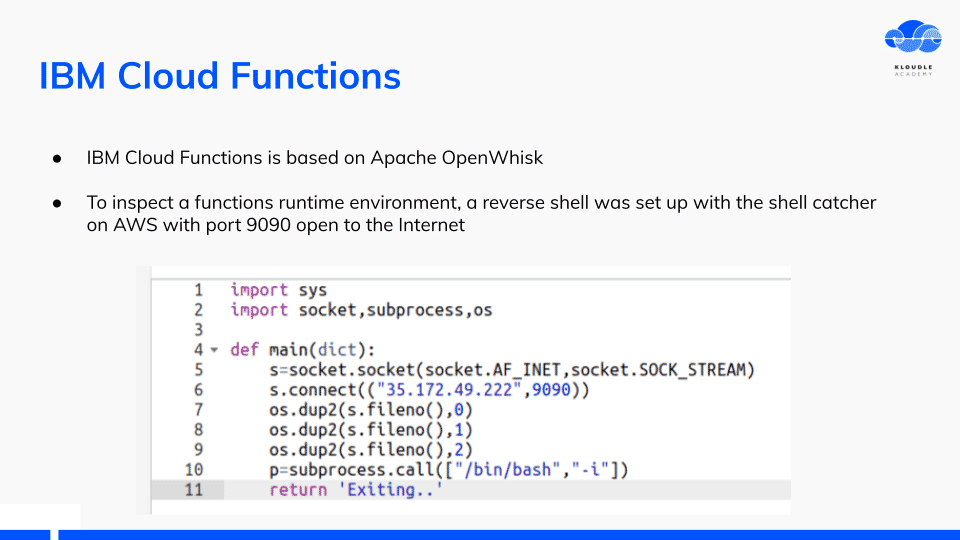Click the subprocess.call line with "/bin/bash"
The width and height of the screenshot is (960, 540).
[449, 470]
